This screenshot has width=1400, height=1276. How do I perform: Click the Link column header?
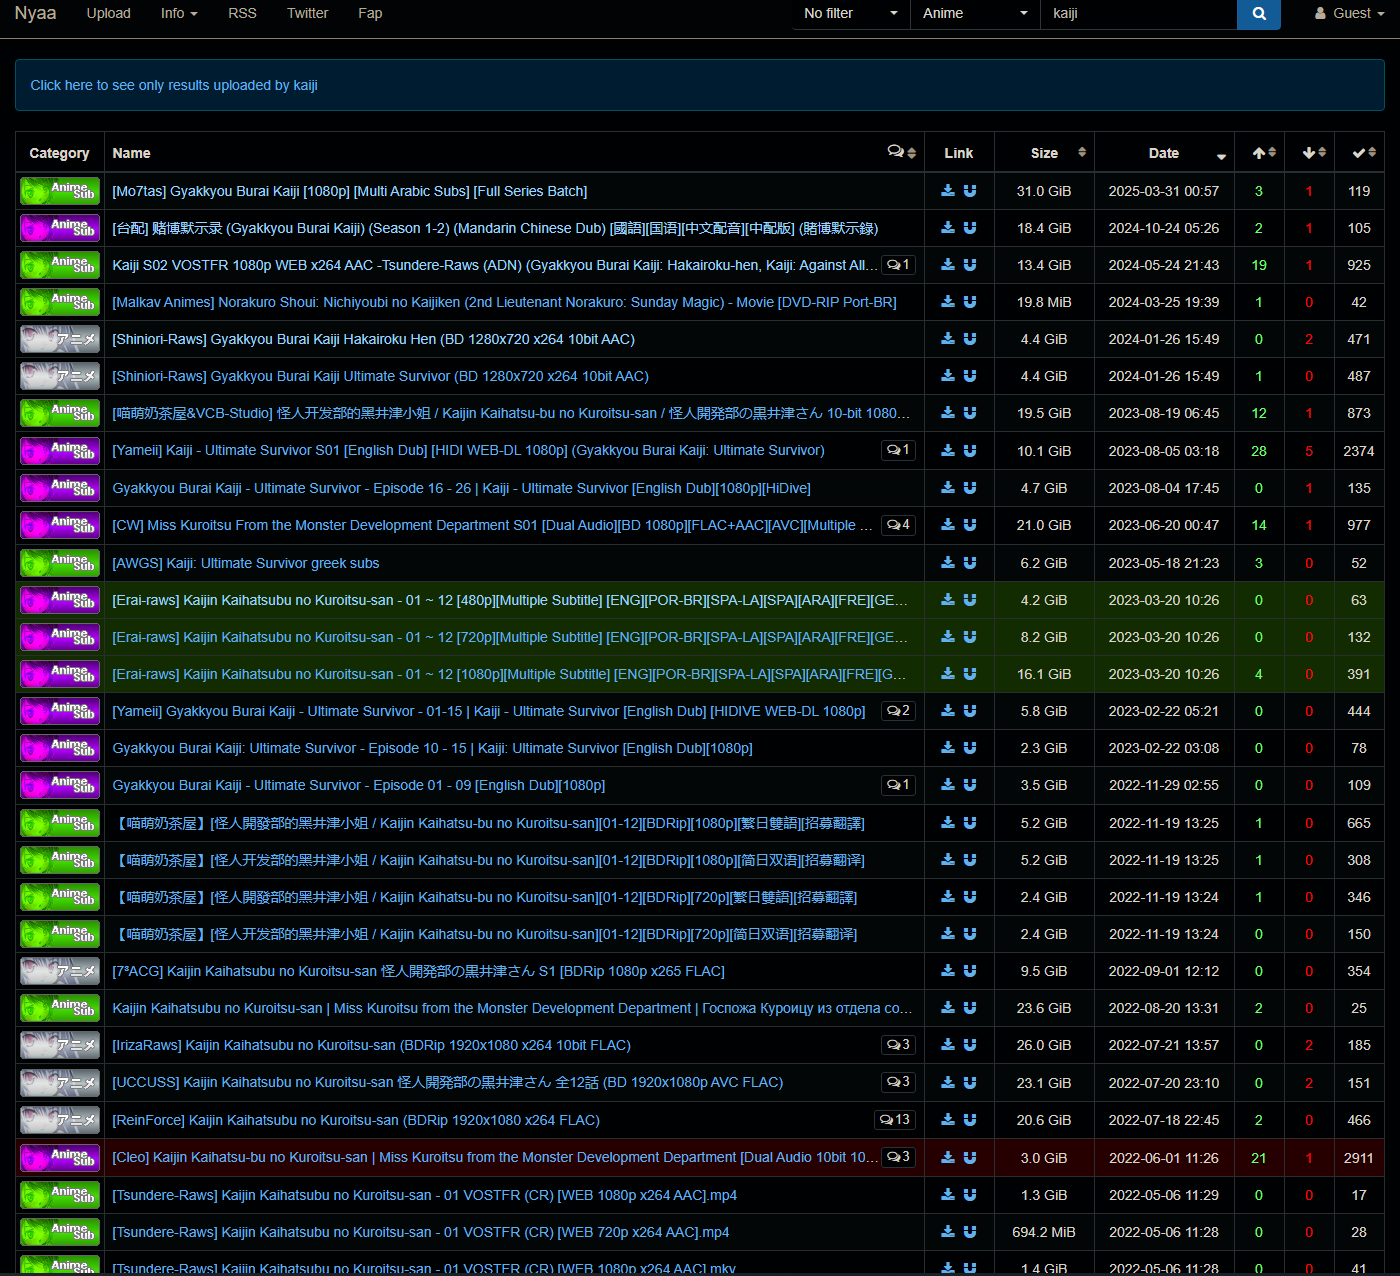959,153
